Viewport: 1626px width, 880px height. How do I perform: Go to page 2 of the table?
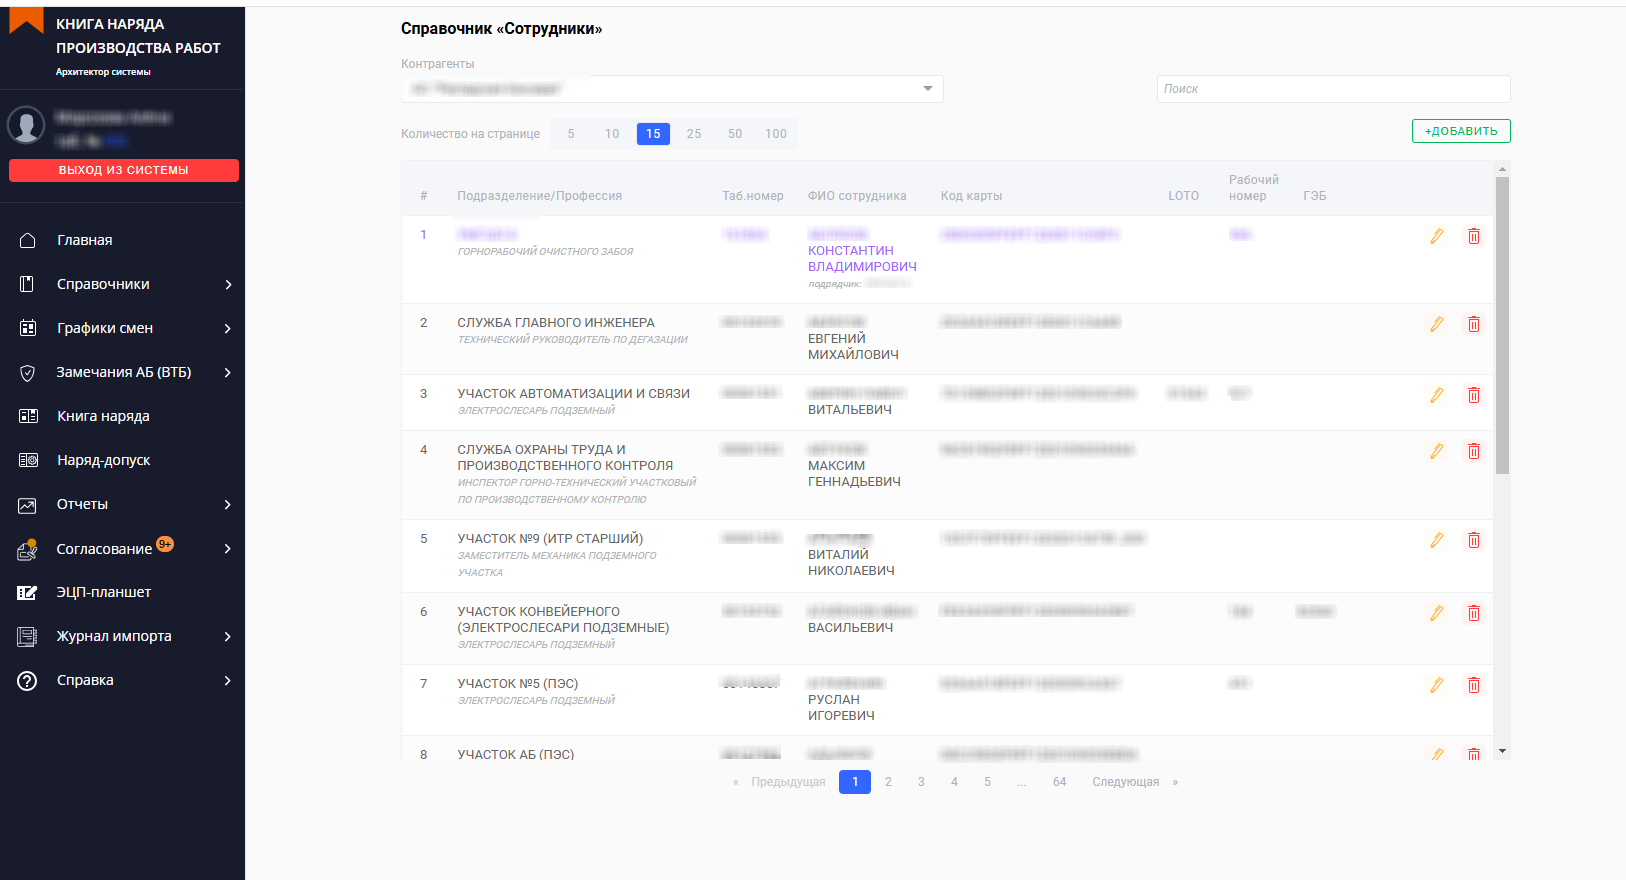point(888,782)
